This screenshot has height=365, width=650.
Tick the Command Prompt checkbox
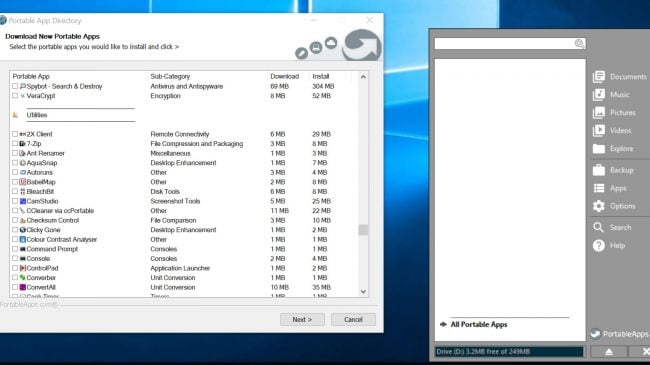[x=15, y=249]
